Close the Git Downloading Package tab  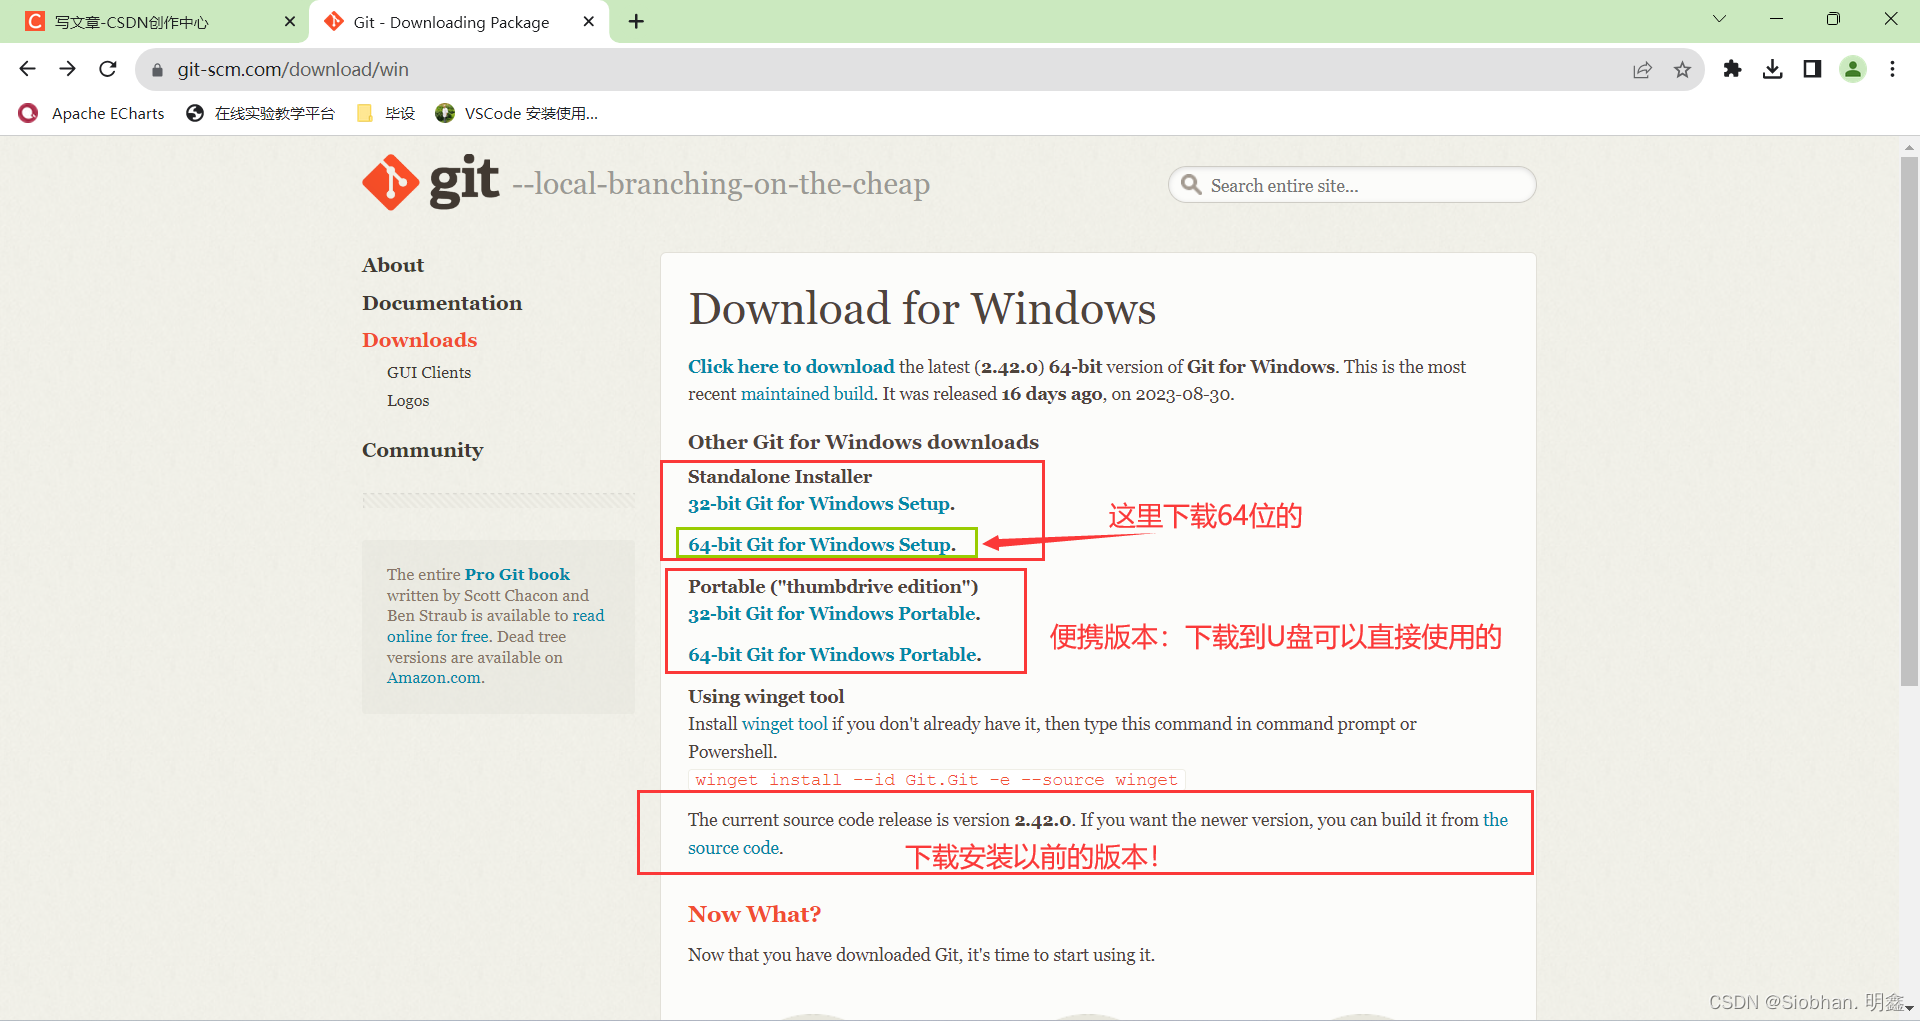[589, 21]
